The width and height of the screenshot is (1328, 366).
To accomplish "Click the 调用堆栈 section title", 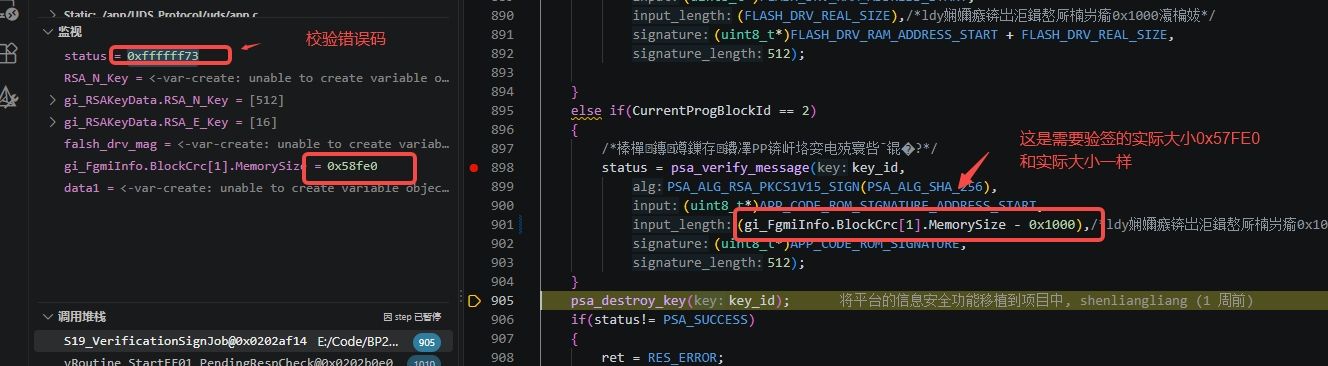I will coord(82,317).
